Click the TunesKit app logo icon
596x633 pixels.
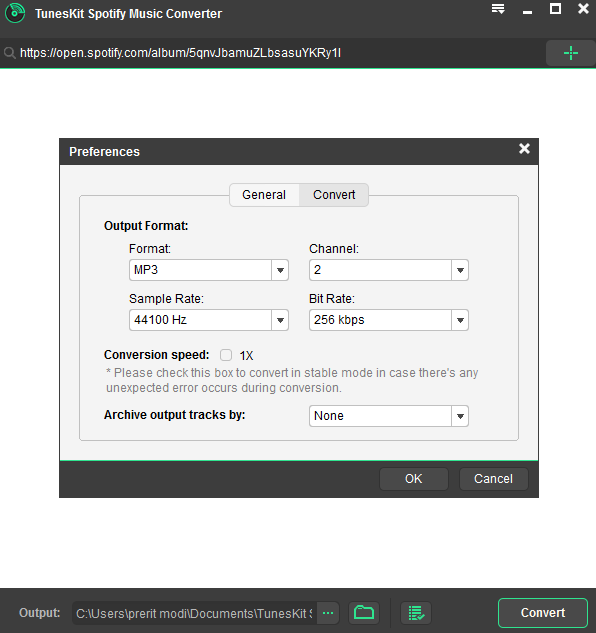coord(15,13)
